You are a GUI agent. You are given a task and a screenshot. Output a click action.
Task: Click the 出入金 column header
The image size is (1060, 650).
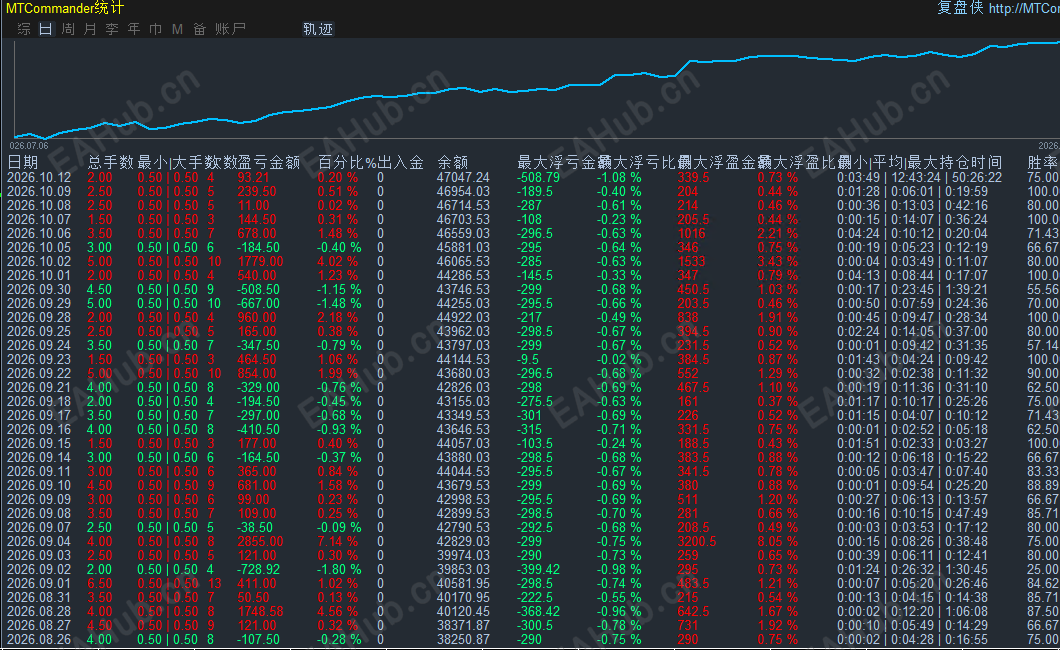[x=400, y=162]
